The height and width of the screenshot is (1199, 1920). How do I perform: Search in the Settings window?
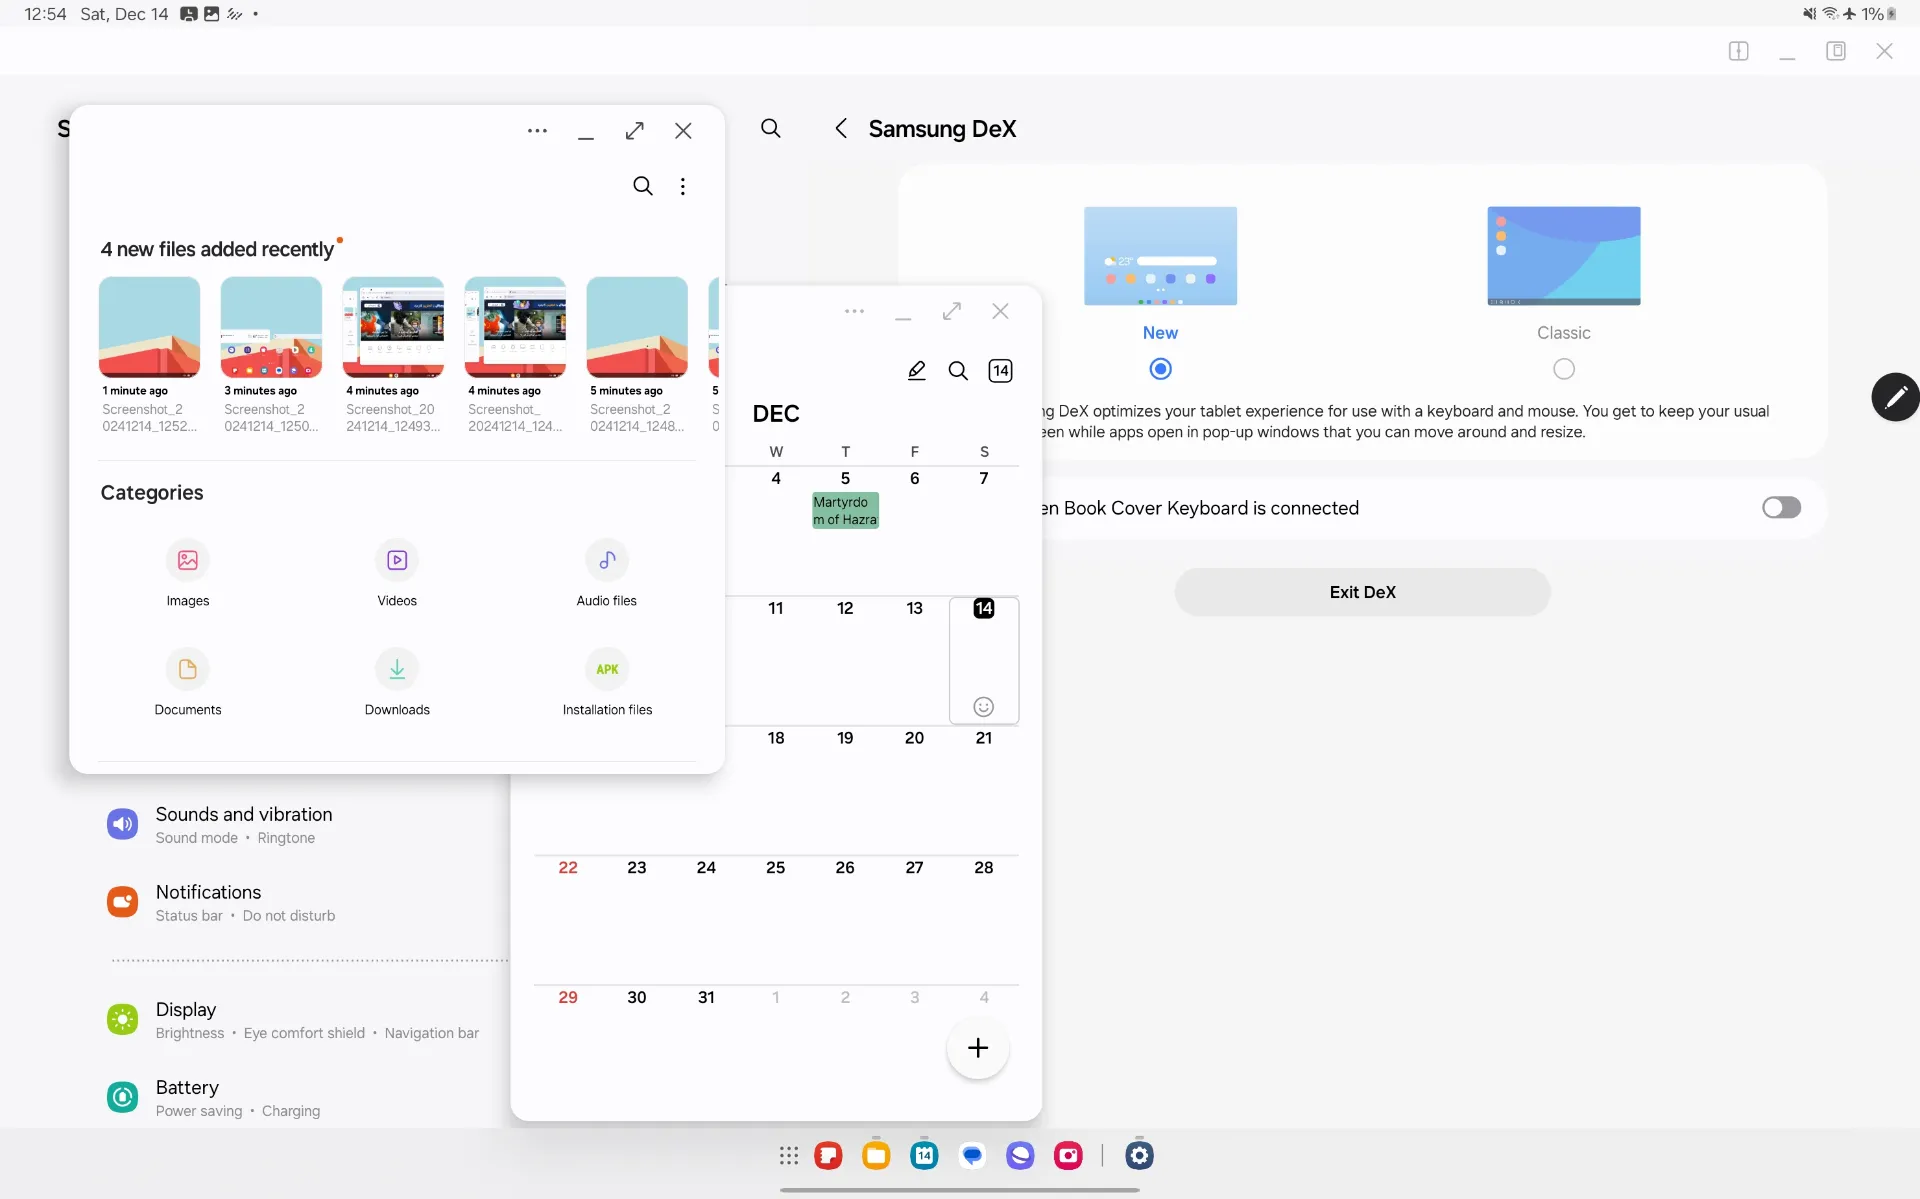[771, 128]
